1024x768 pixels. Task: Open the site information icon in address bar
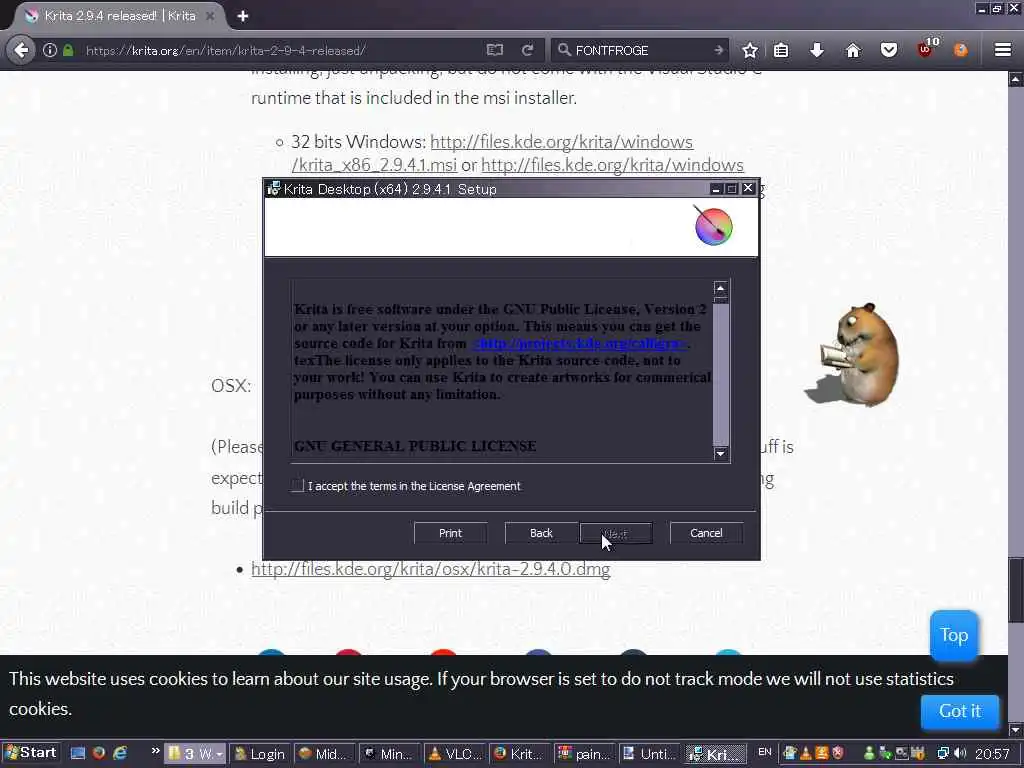click(x=50, y=50)
